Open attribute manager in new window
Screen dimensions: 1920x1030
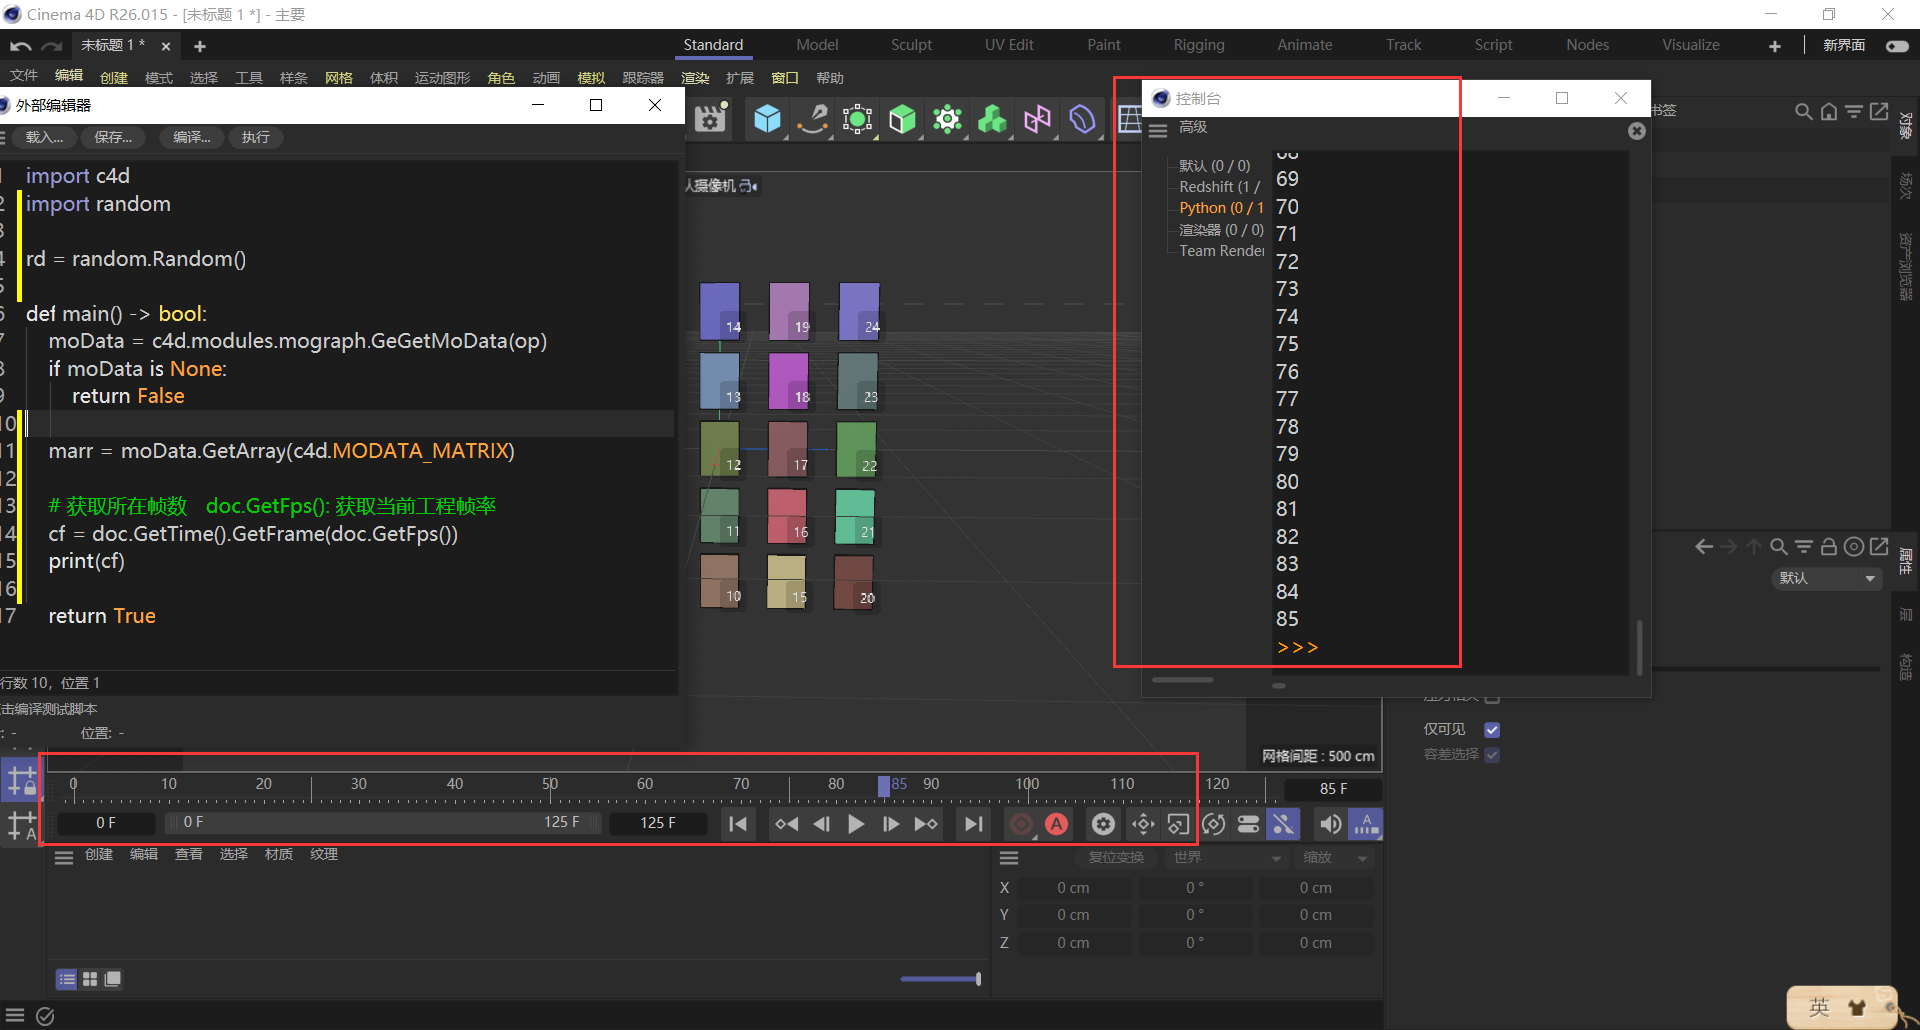[1879, 546]
